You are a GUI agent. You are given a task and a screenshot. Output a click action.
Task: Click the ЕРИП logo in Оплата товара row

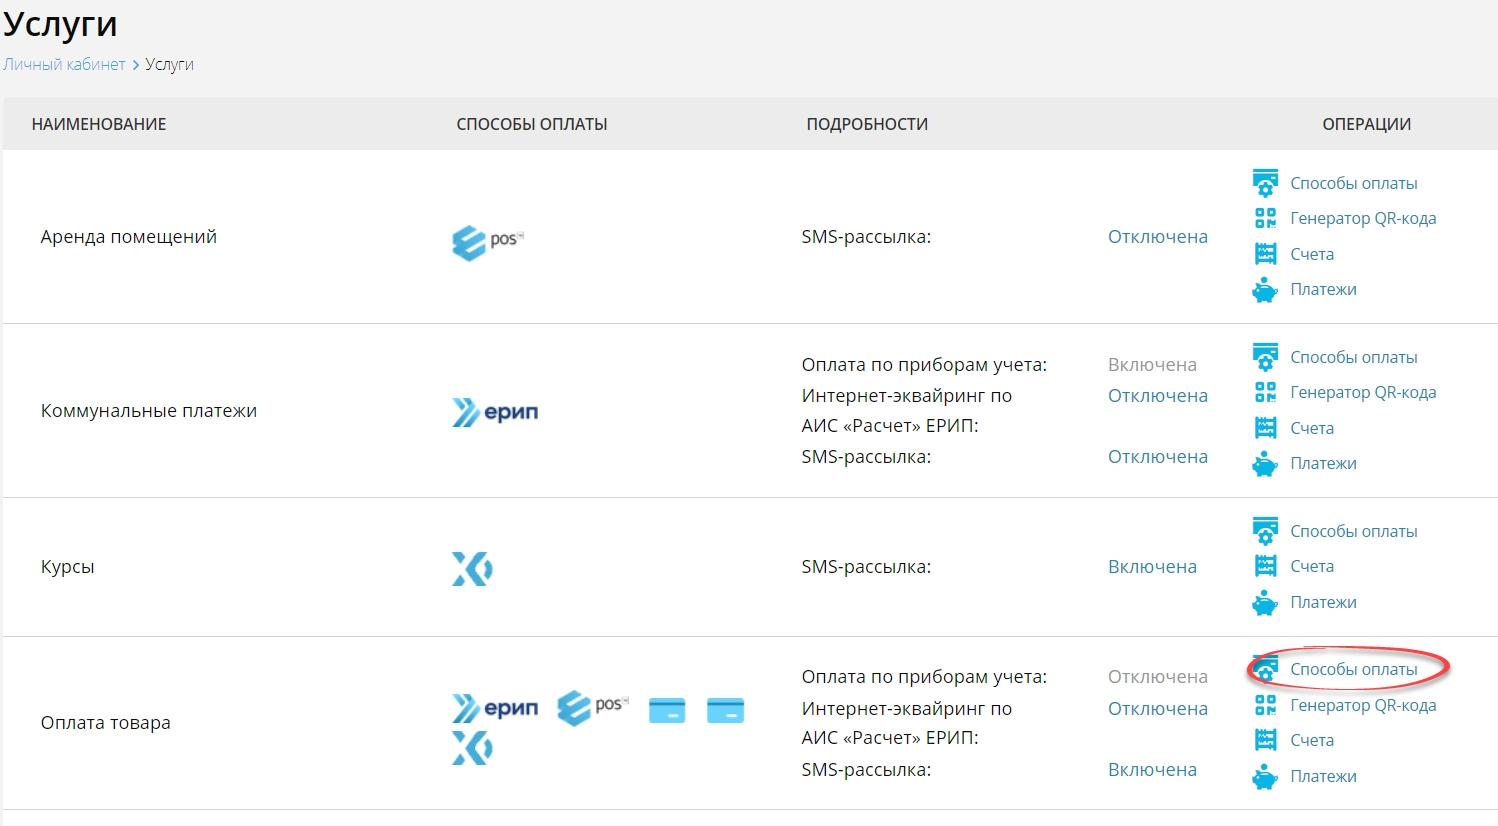pos(495,708)
